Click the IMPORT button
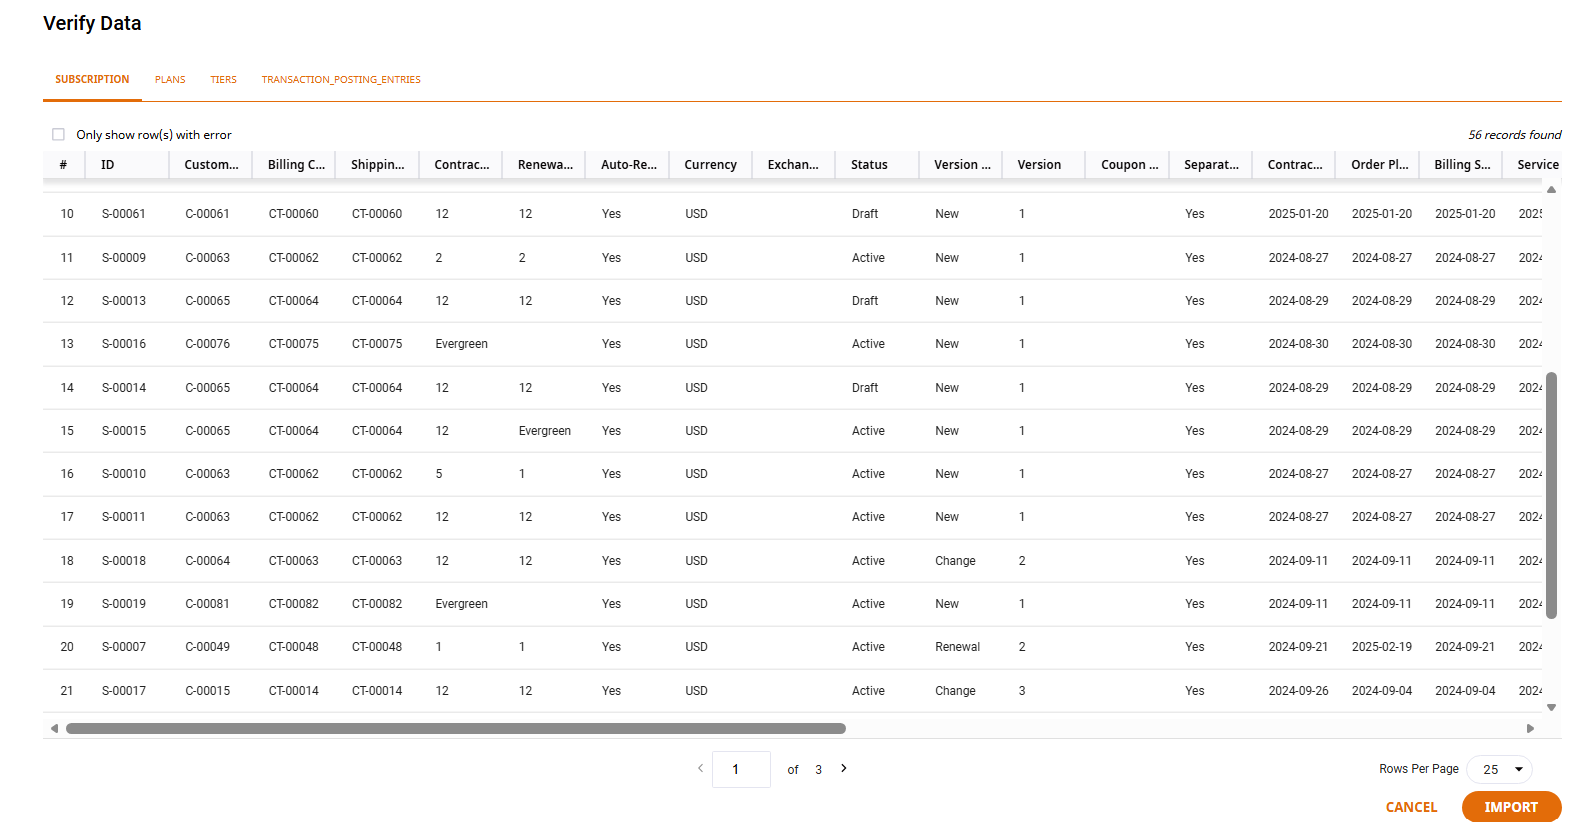Screen dimensions: 1587x822 point(1511,807)
